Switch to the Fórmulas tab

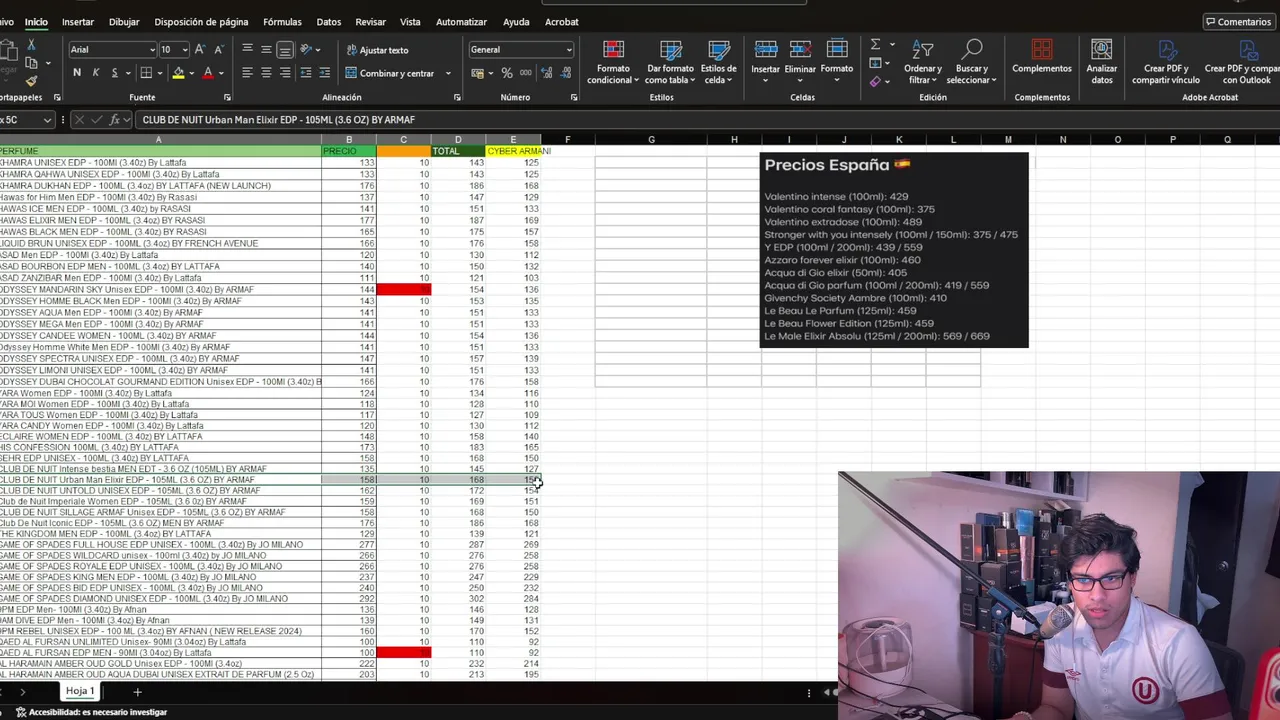pyautogui.click(x=282, y=22)
